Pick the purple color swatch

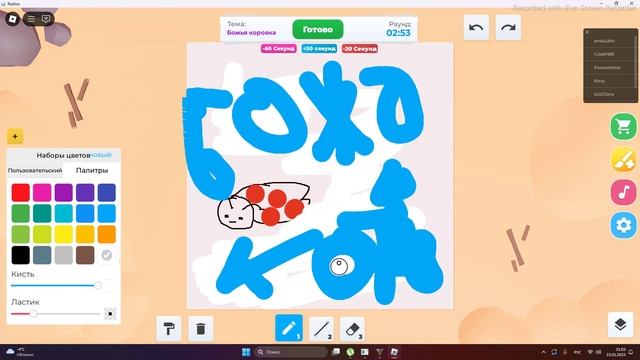click(64, 193)
